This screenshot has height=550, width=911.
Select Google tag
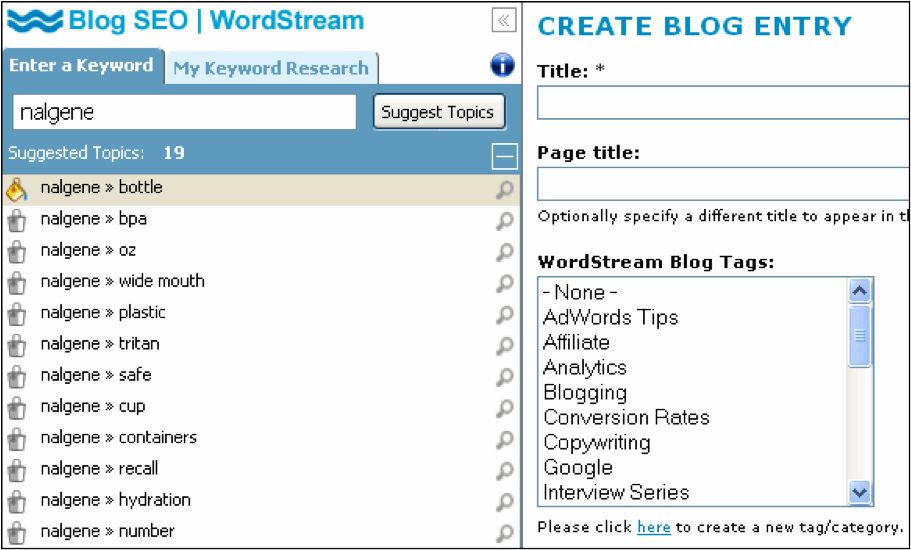(x=578, y=468)
